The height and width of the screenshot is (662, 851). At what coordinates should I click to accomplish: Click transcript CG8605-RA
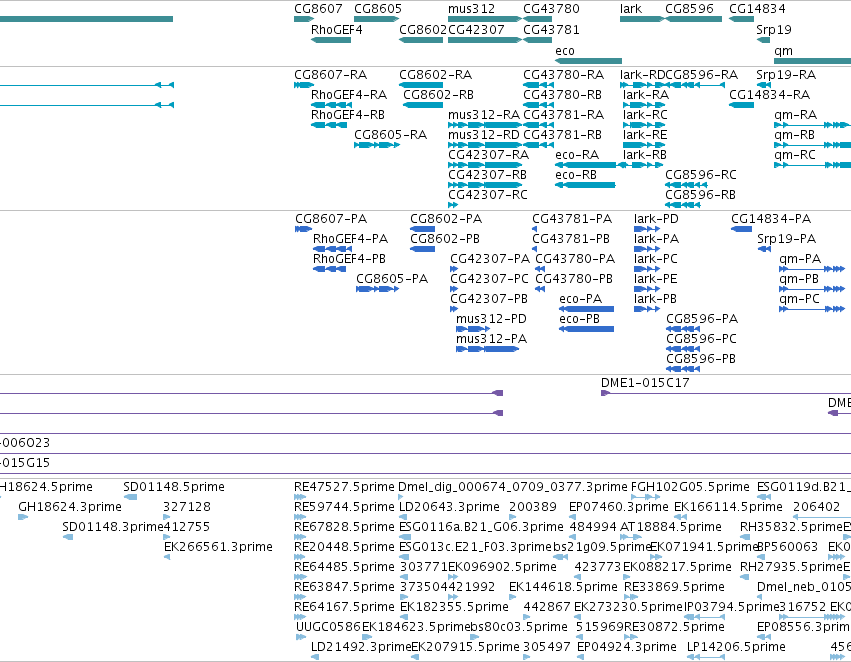pos(377,145)
